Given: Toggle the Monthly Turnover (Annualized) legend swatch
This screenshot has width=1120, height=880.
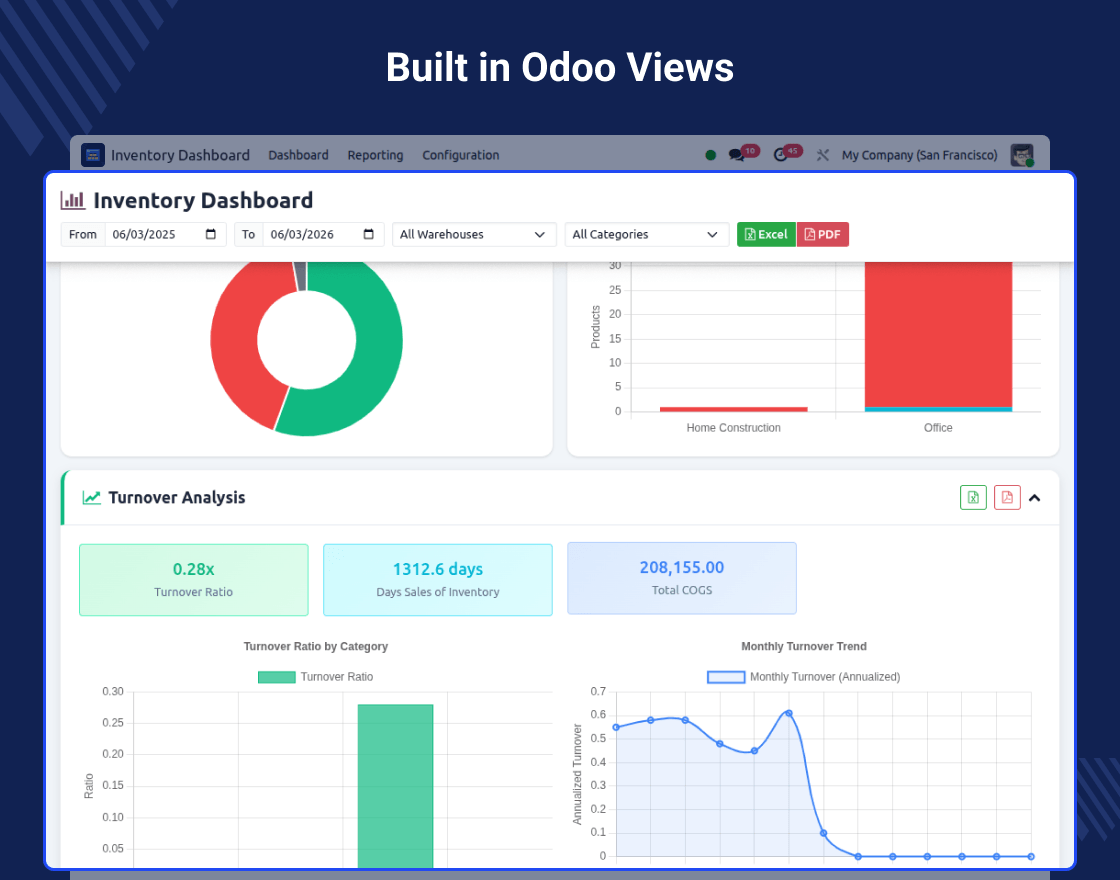Looking at the screenshot, I should [x=726, y=677].
